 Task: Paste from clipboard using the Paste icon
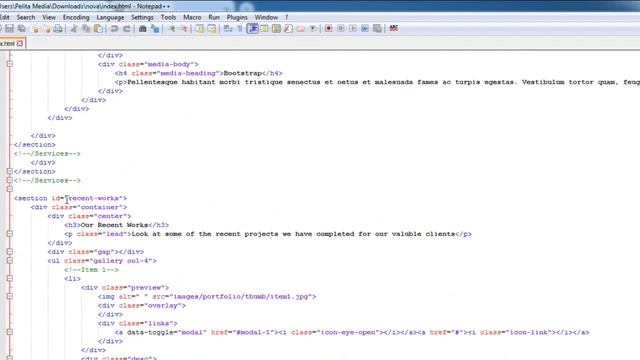pos(98,29)
